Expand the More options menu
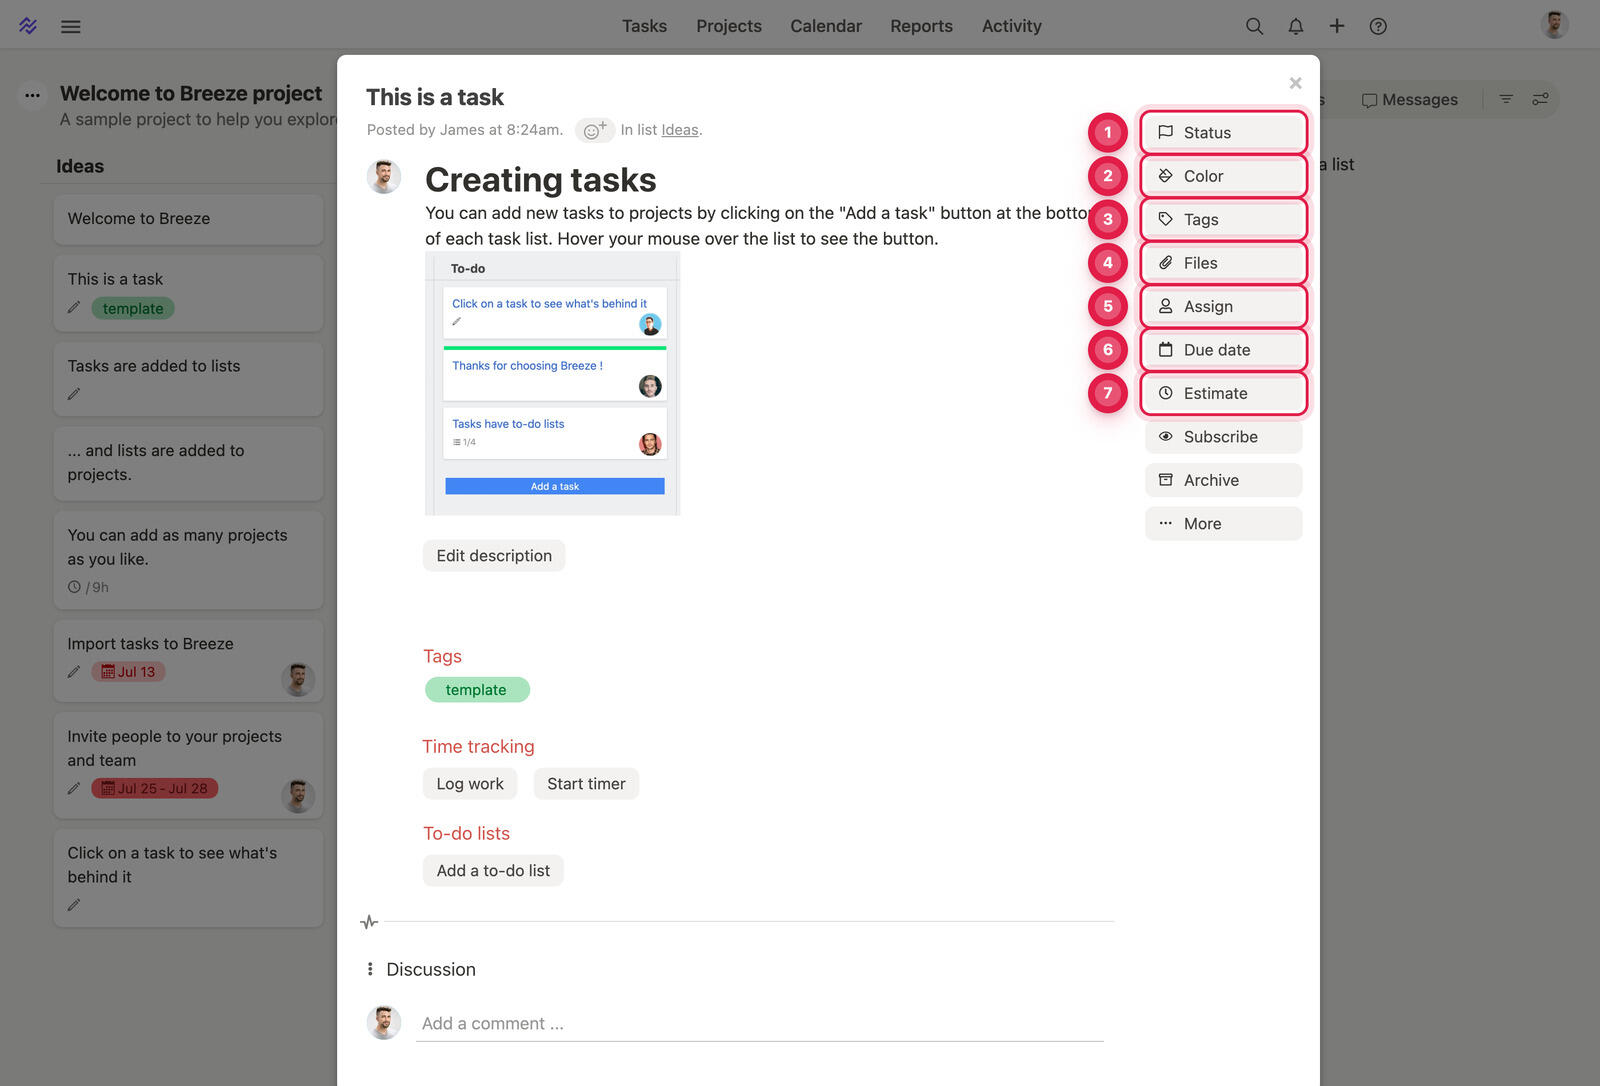The width and height of the screenshot is (1600, 1086). [x=1224, y=524]
